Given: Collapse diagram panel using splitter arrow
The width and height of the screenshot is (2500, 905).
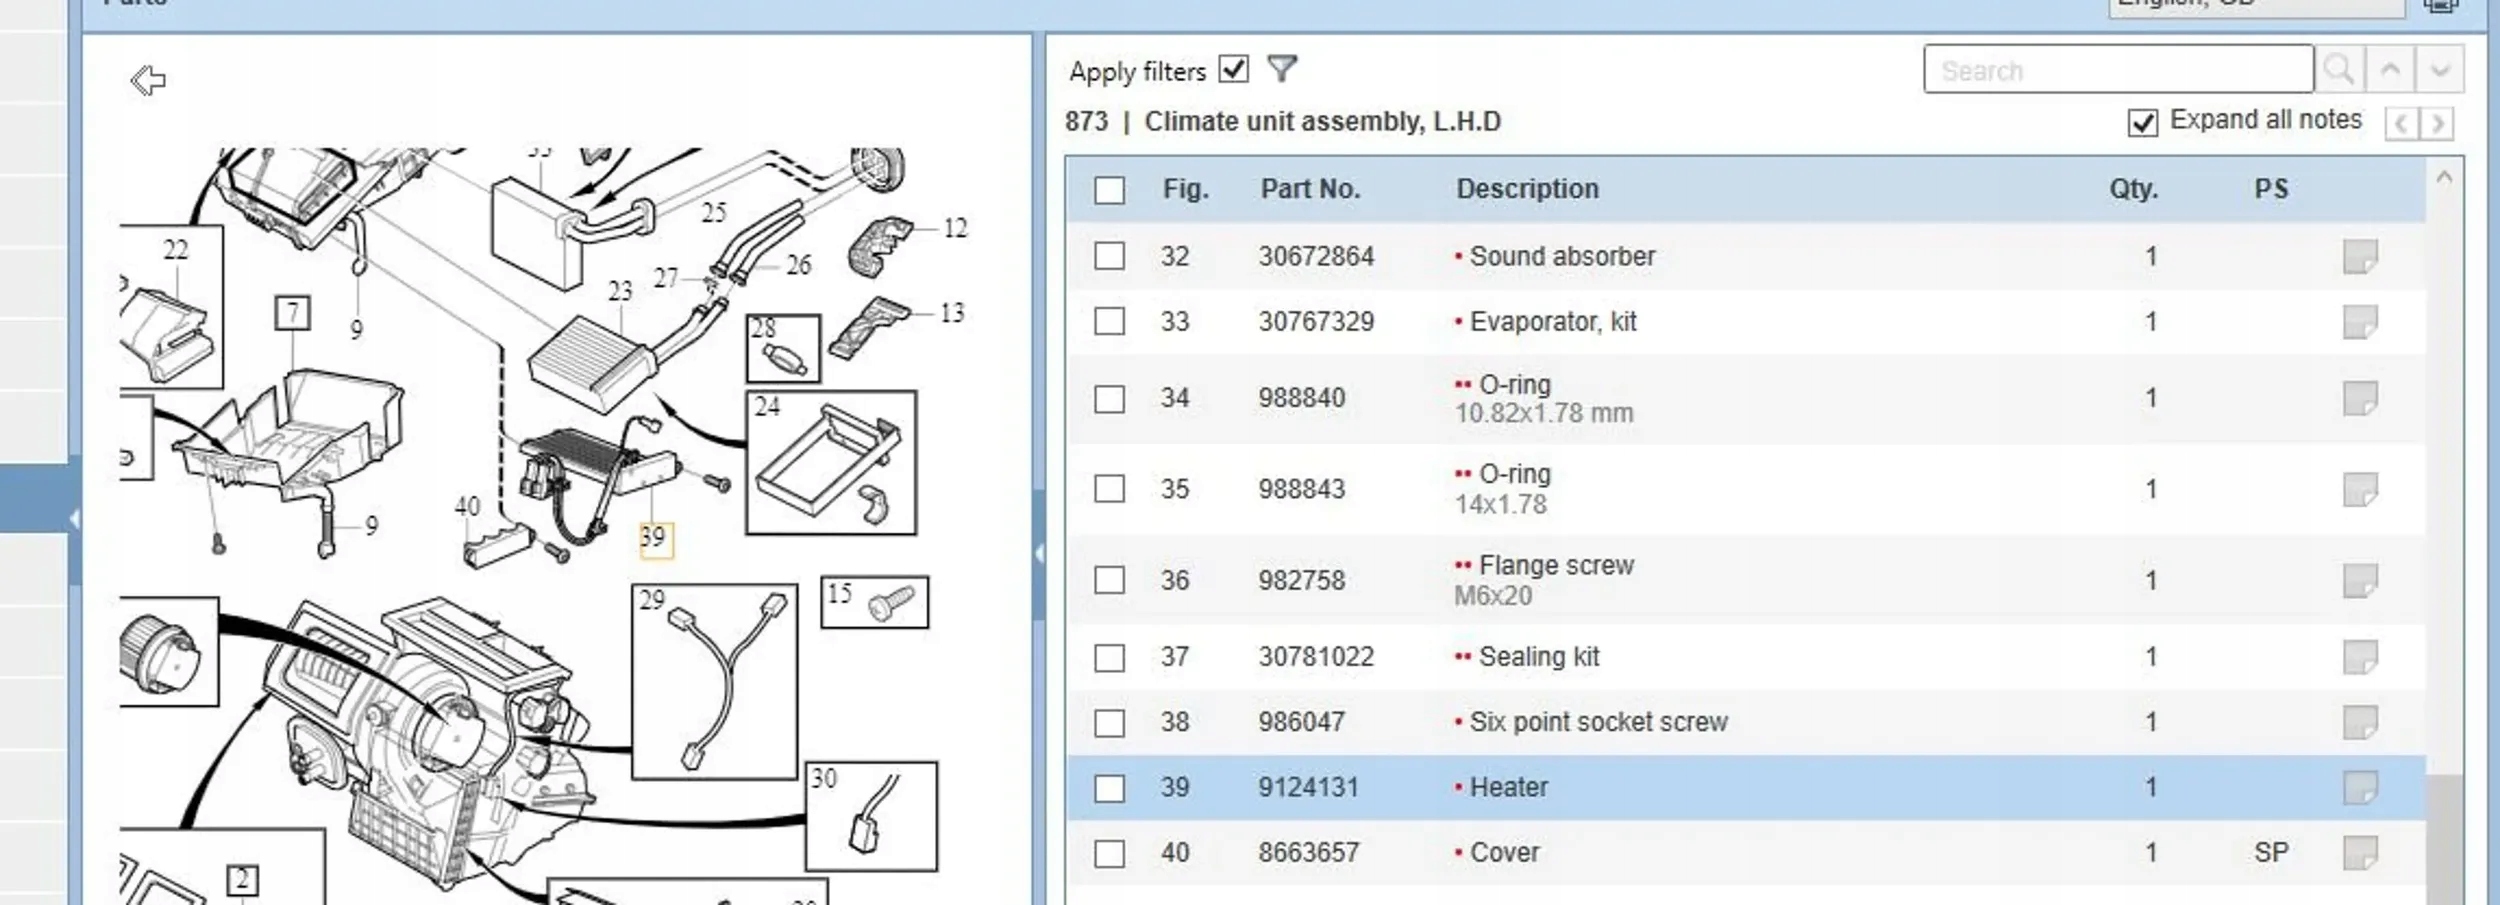Looking at the screenshot, I should (1039, 553).
